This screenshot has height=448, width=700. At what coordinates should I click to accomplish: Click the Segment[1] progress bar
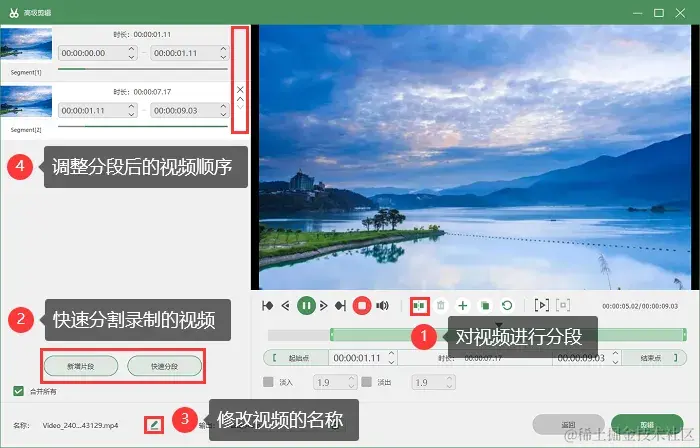click(x=143, y=69)
